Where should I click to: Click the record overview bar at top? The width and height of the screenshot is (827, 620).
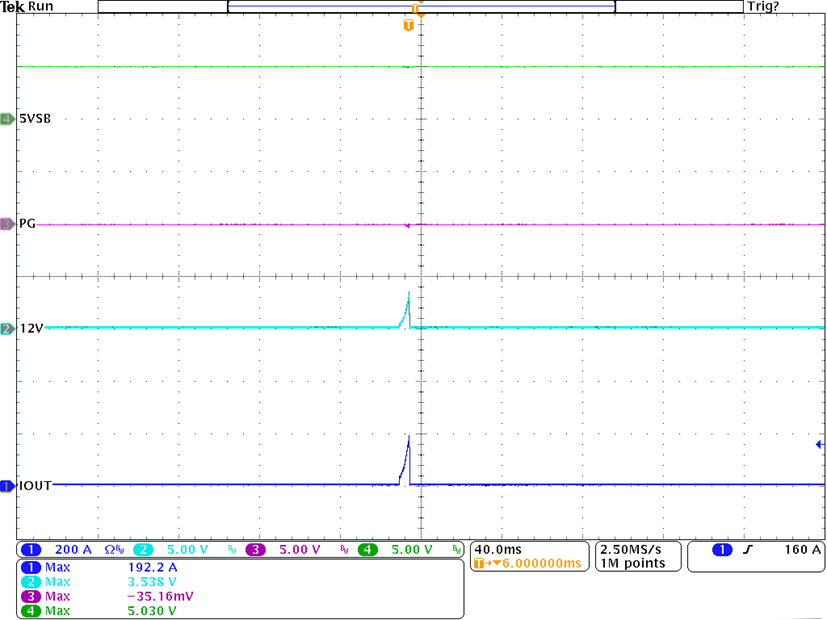click(421, 7)
